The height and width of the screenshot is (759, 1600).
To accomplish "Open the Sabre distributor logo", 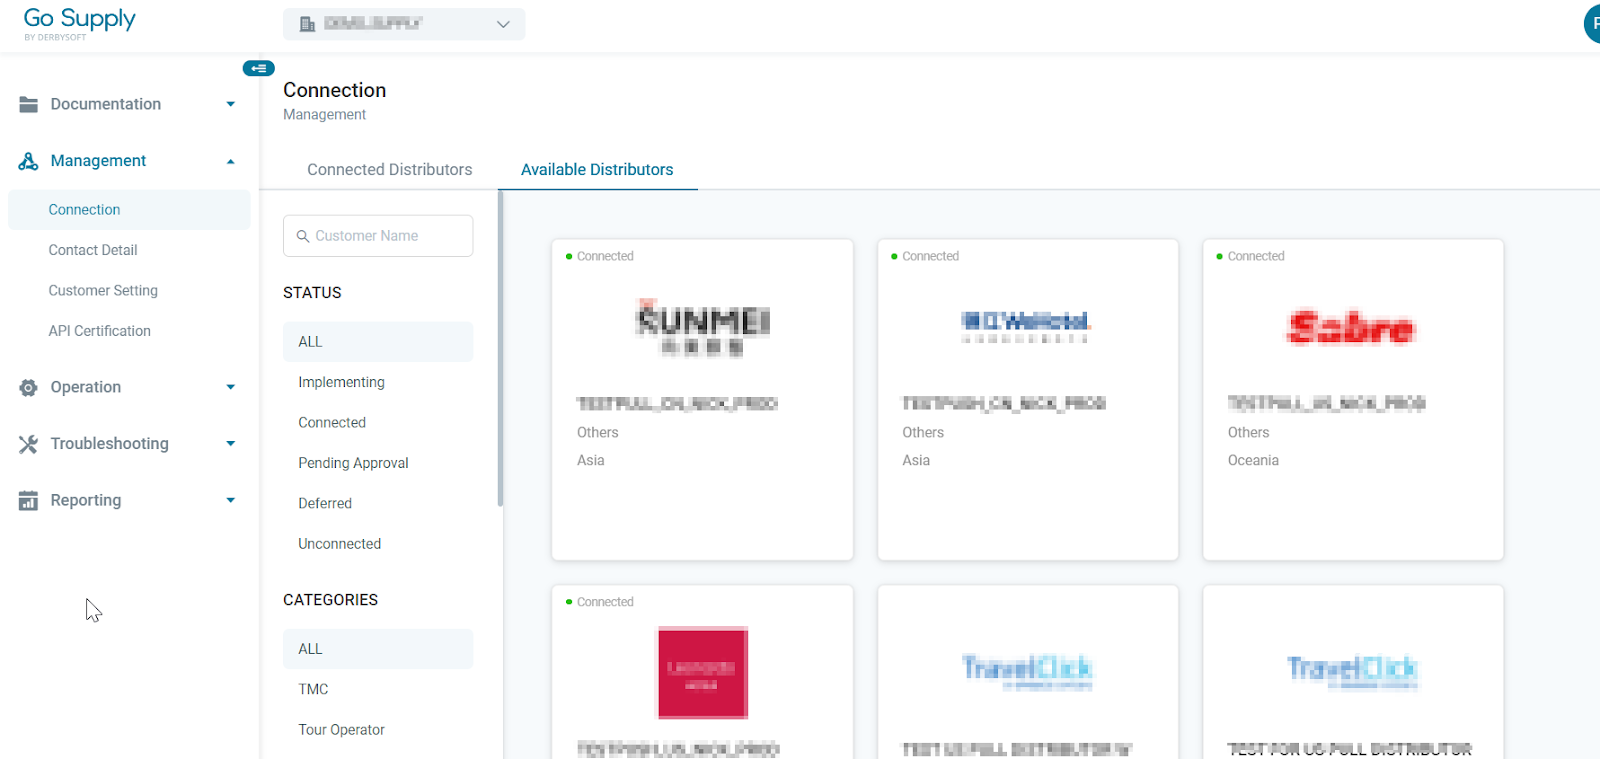I will (x=1351, y=328).
